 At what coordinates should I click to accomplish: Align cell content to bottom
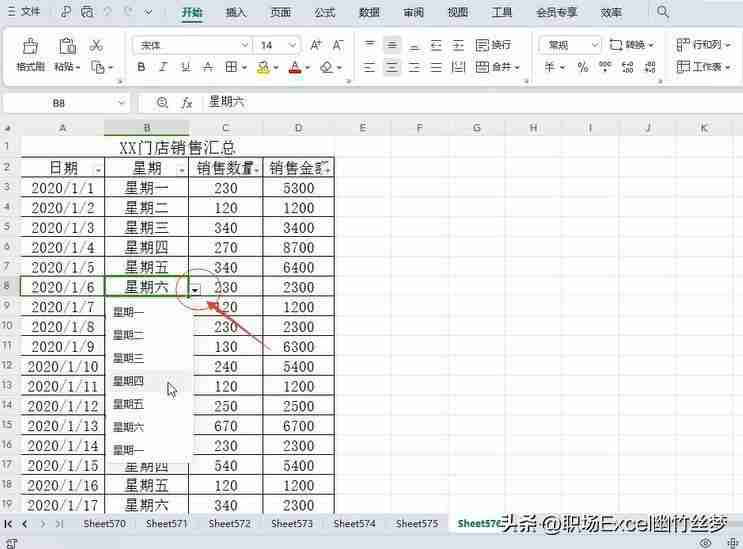coord(414,45)
